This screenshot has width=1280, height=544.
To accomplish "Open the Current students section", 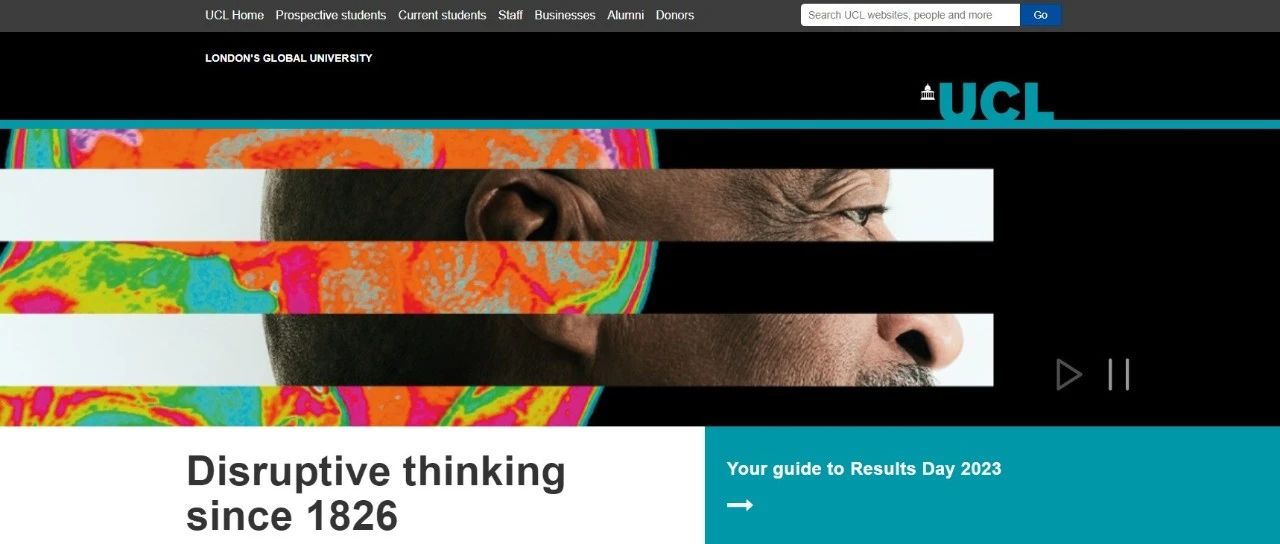I will coord(442,15).
